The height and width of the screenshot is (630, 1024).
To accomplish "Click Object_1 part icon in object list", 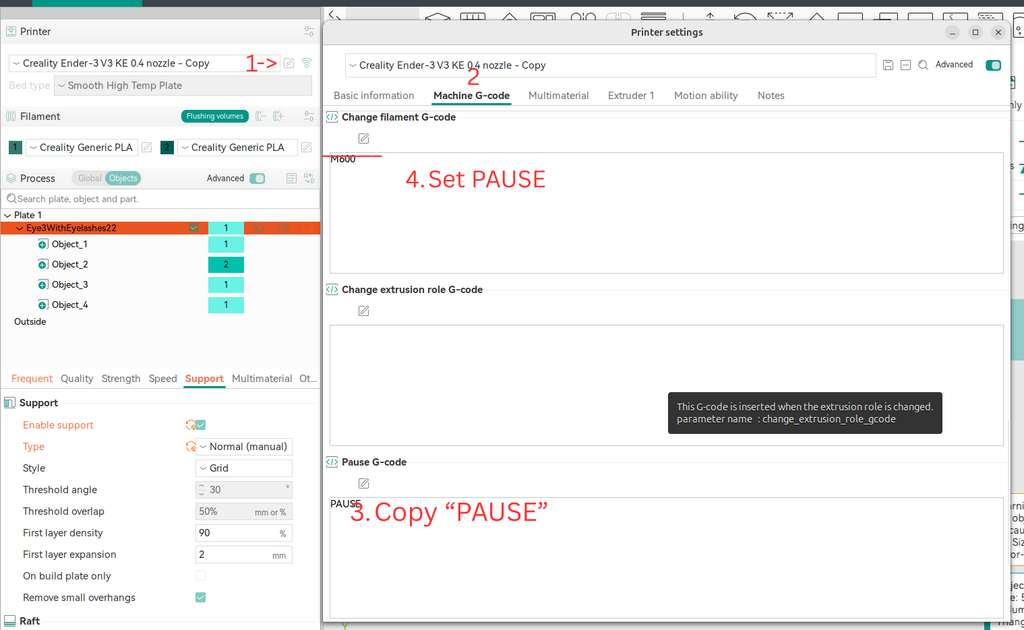I will 42,244.
